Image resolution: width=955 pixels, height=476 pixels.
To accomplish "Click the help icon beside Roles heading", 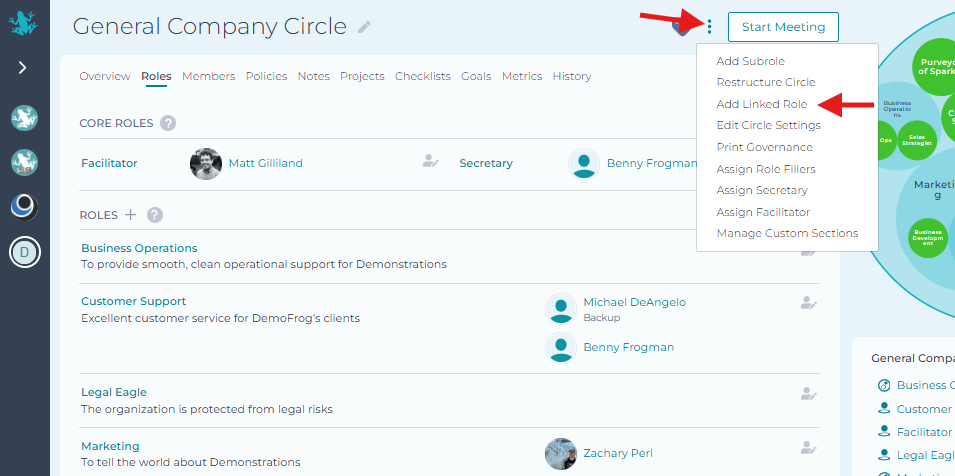I will [155, 215].
